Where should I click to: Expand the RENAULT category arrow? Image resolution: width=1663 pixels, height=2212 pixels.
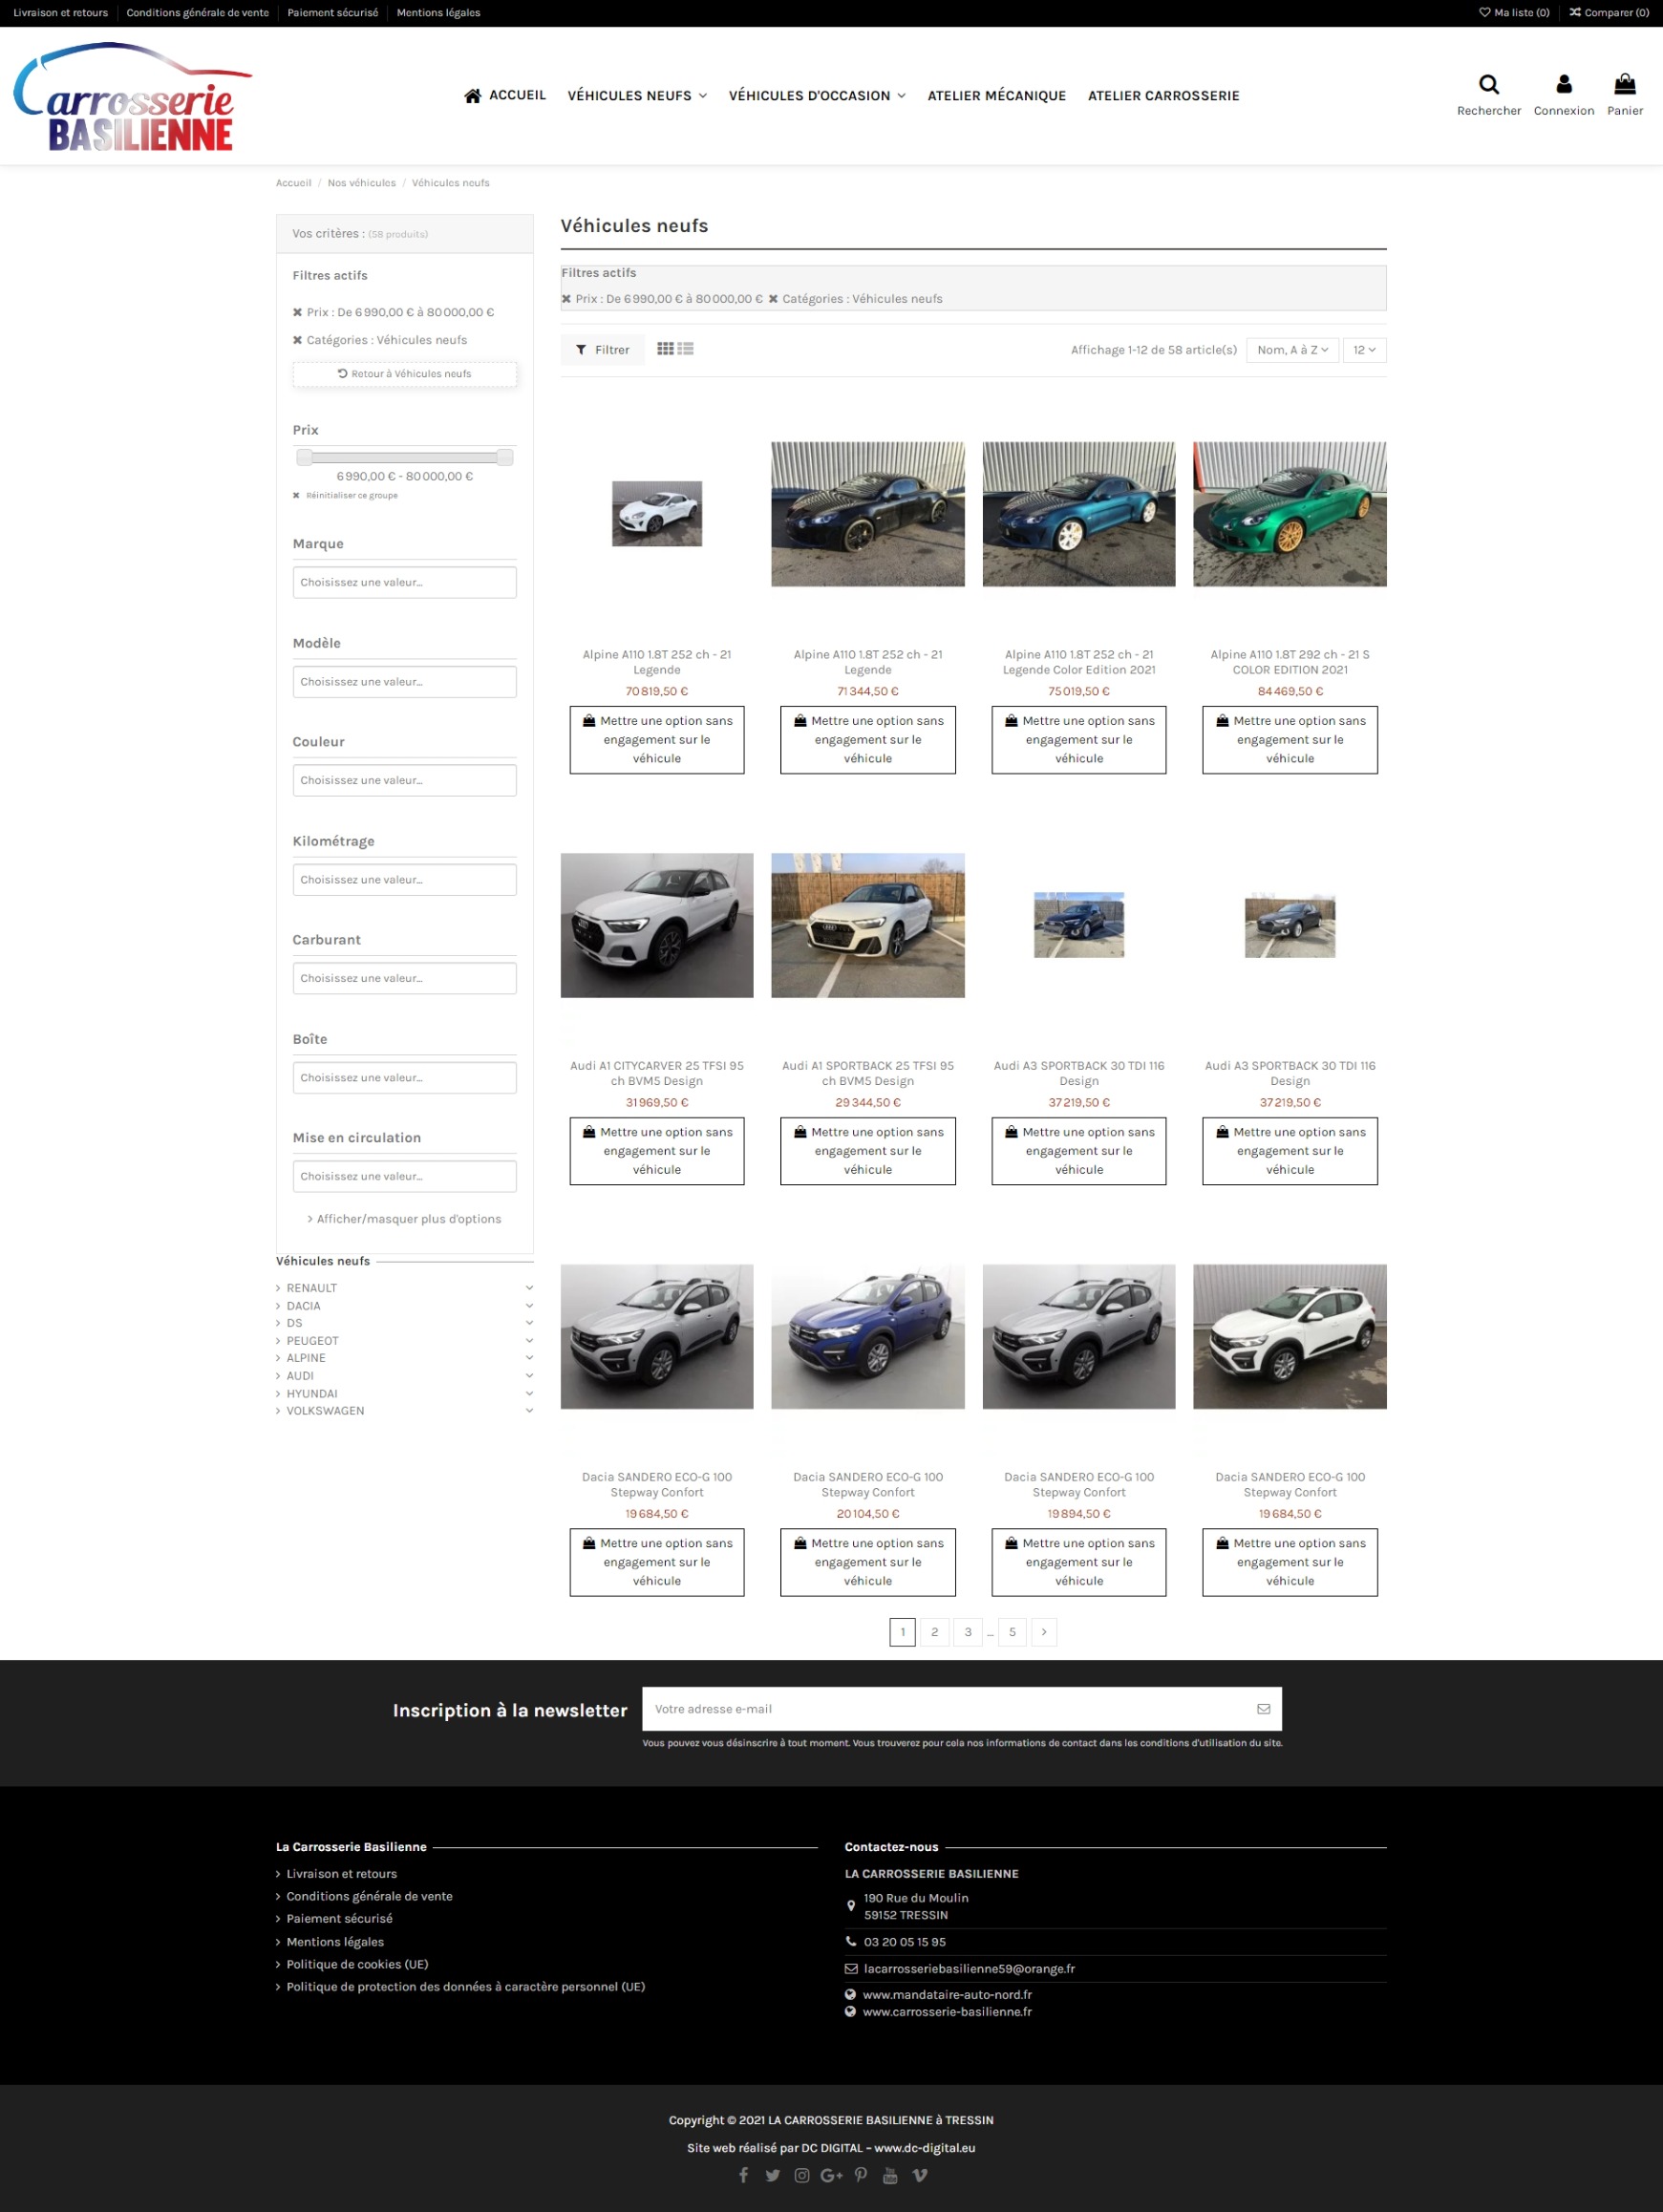click(x=529, y=1289)
